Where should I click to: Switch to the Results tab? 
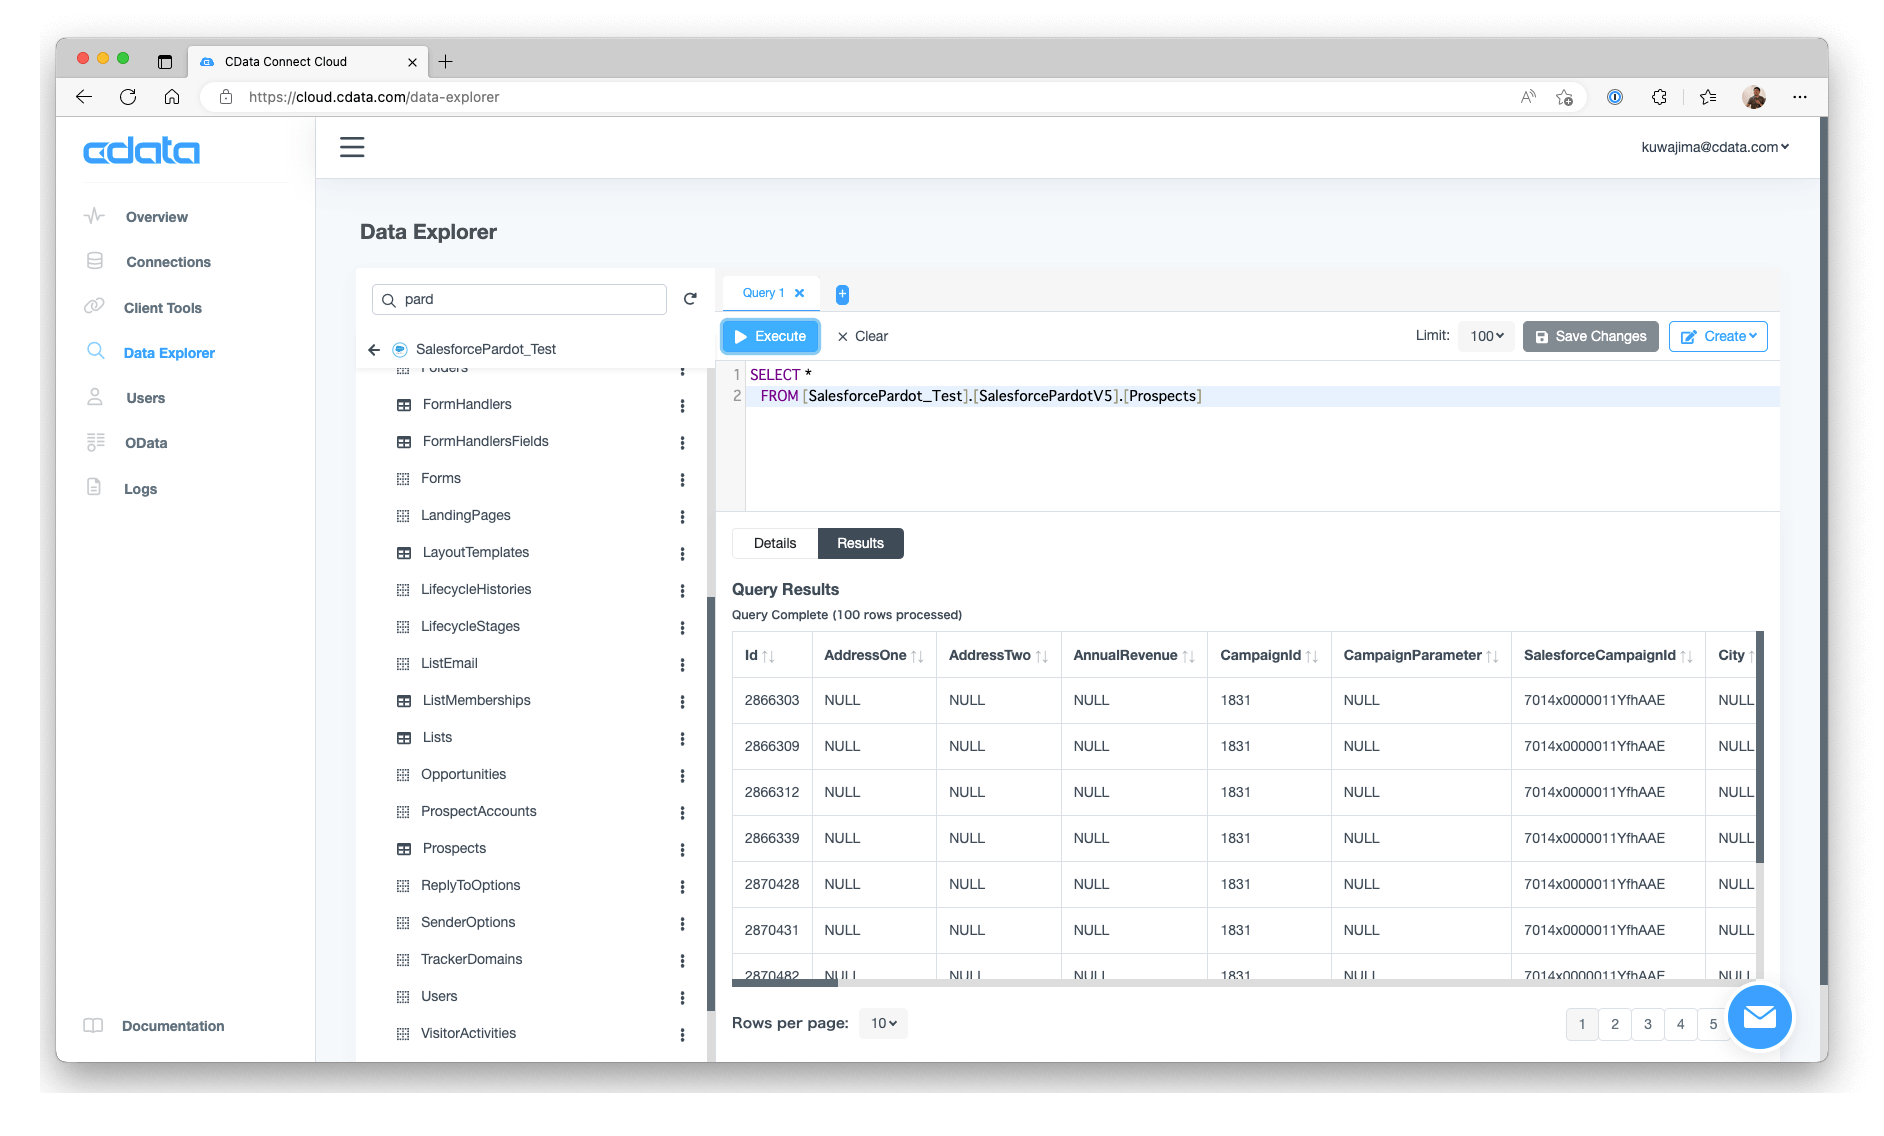tap(861, 544)
